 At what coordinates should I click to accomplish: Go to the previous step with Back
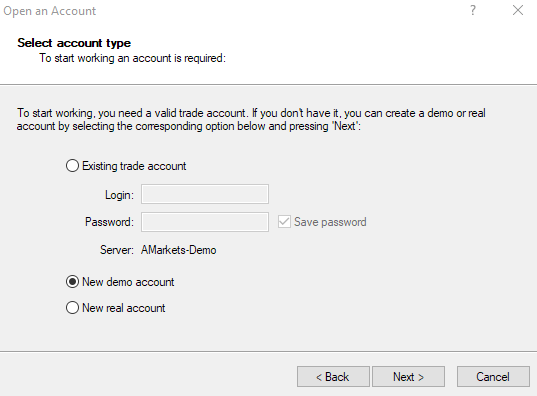[333, 377]
